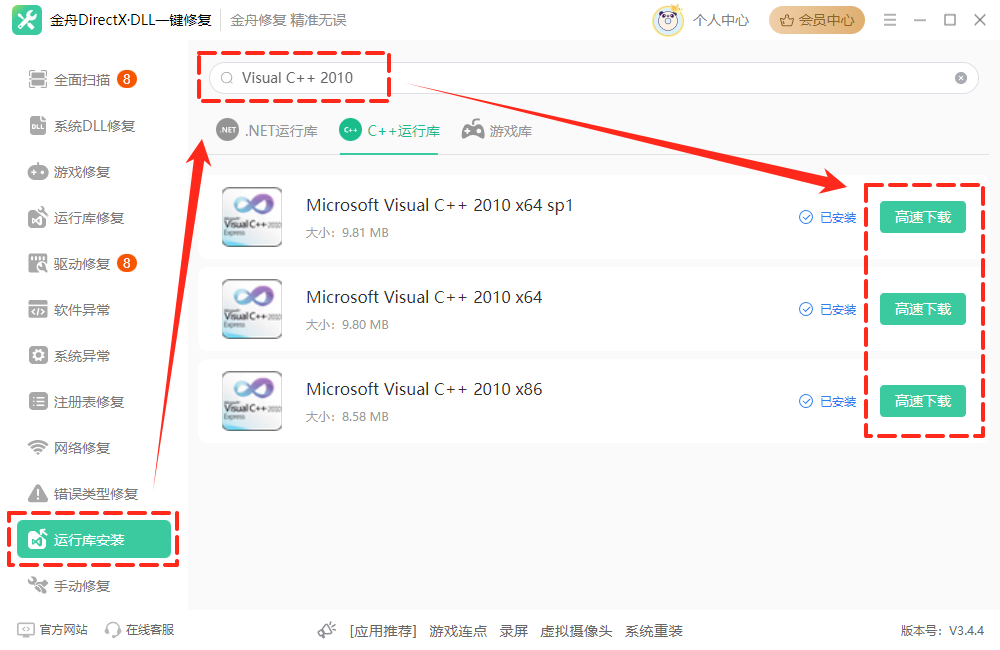
Task: Switch to the .NET运行库 tab
Action: (x=267, y=131)
